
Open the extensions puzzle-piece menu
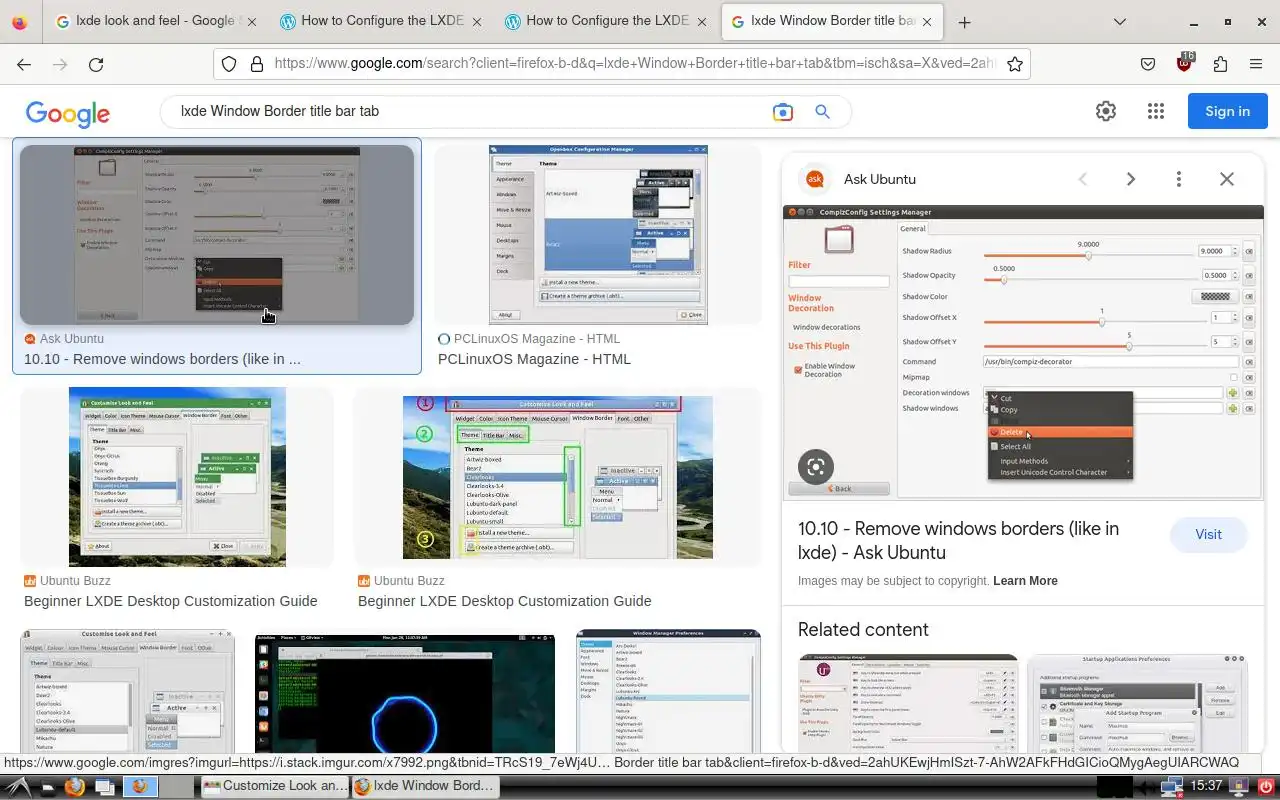click(x=1220, y=64)
